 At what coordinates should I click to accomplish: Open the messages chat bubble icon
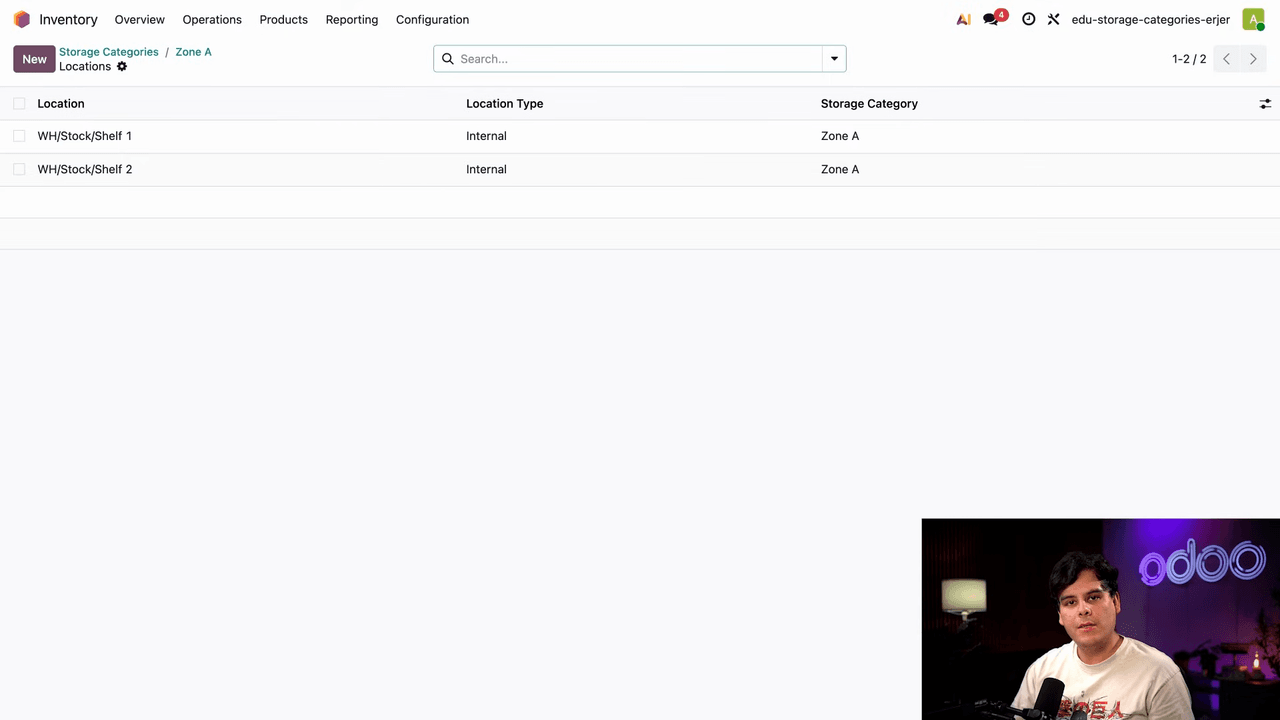[991, 19]
